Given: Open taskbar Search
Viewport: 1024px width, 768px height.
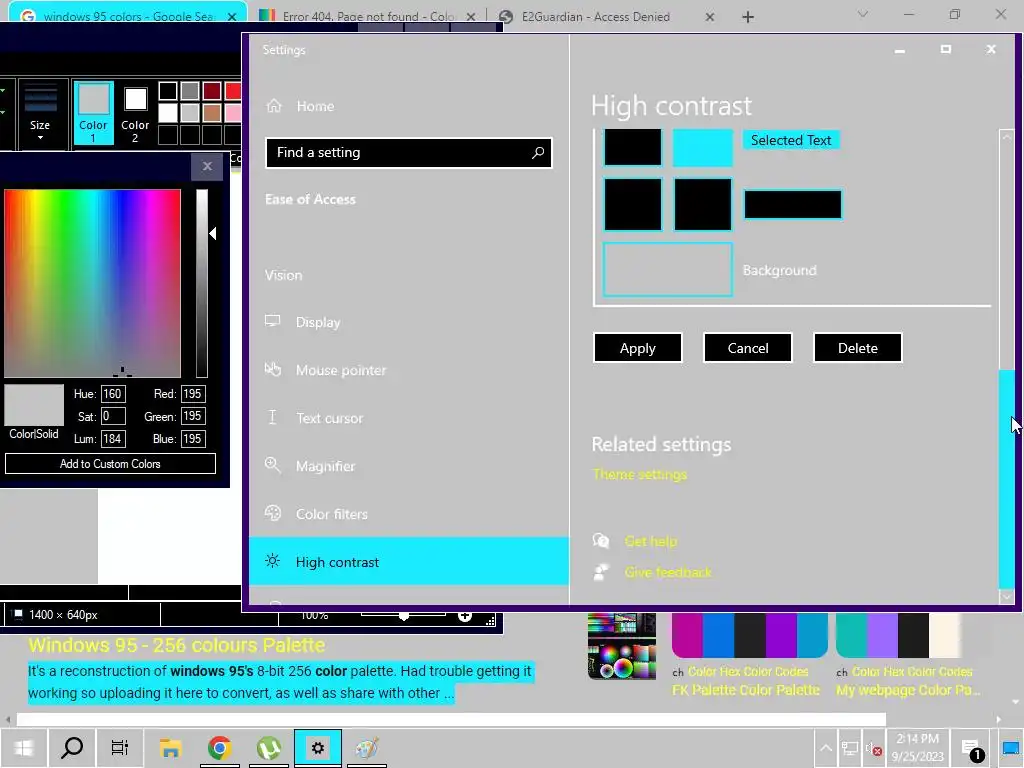Looking at the screenshot, I should [x=72, y=748].
